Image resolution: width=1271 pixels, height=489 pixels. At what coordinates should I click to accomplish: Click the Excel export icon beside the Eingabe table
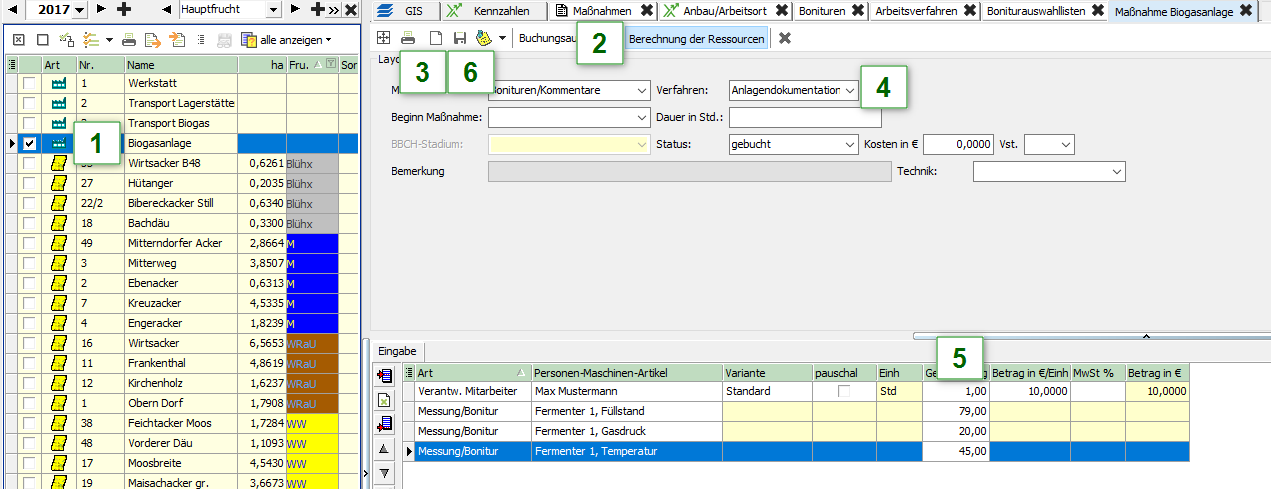(x=385, y=400)
